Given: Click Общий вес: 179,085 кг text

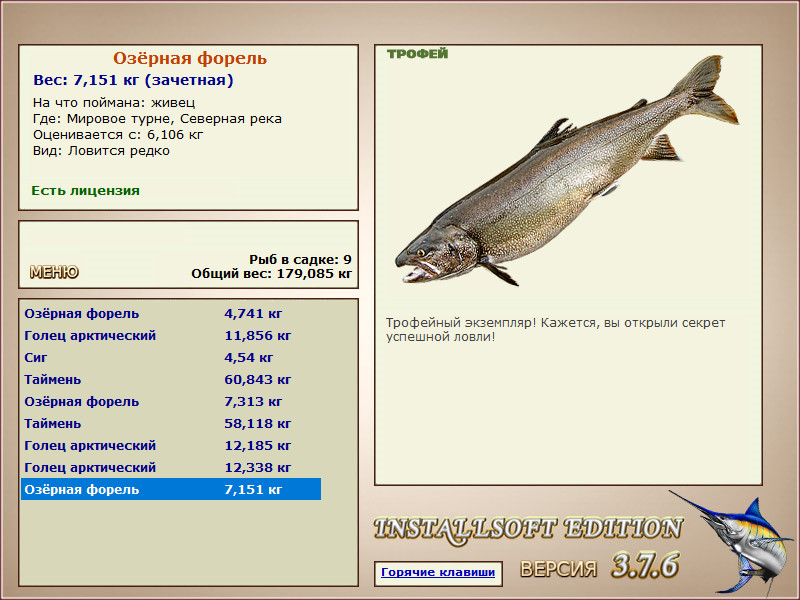Looking at the screenshot, I should click(271, 274).
